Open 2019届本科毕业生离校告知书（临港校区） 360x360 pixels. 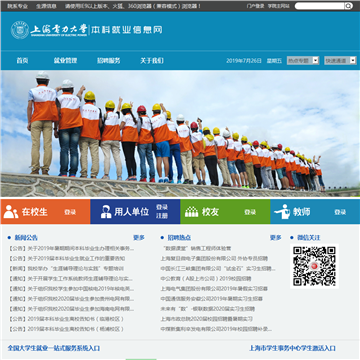[x=66, y=319]
